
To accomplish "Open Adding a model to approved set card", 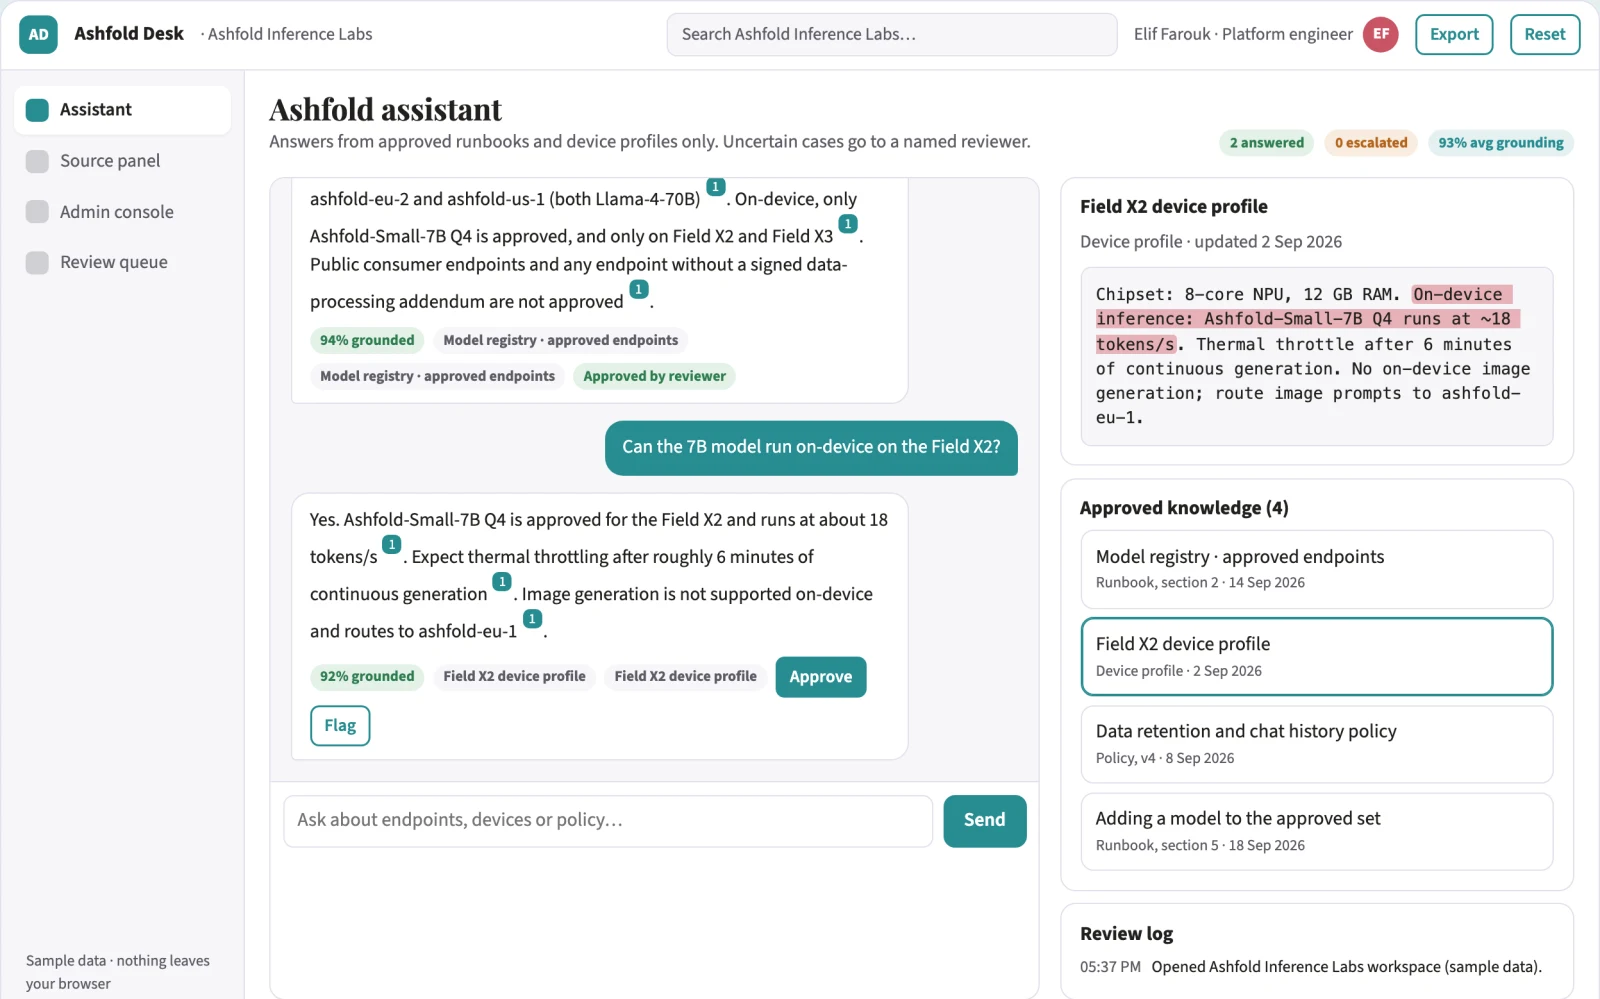I will tap(1317, 832).
